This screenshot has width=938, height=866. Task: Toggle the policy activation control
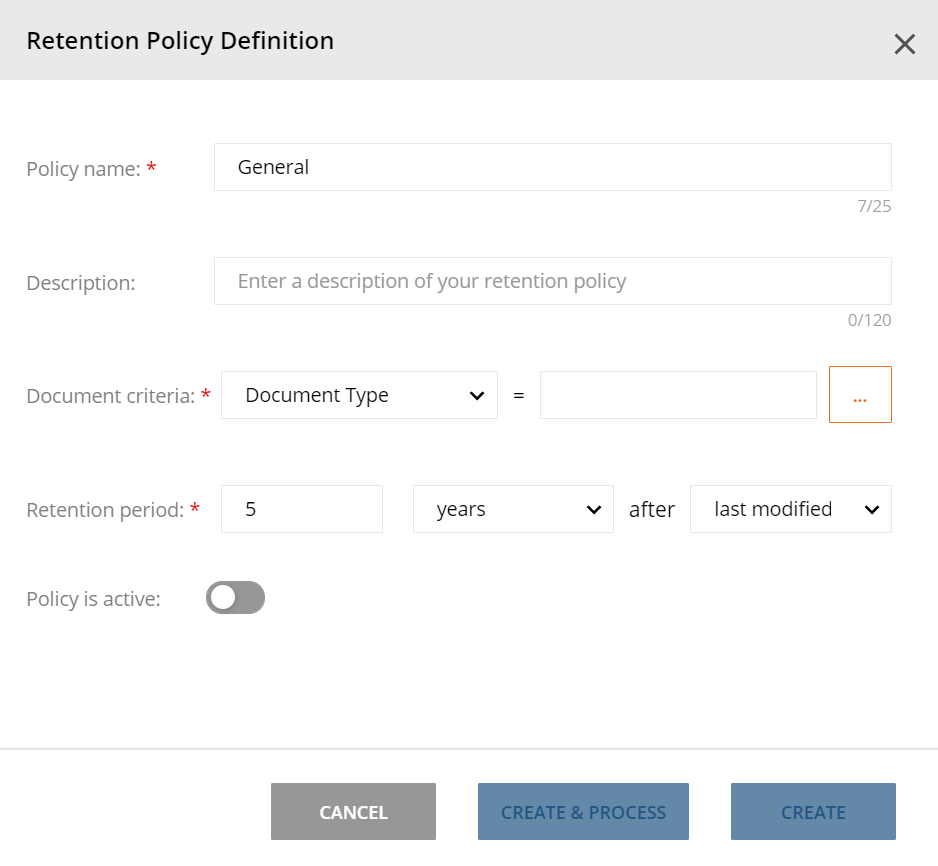click(235, 597)
